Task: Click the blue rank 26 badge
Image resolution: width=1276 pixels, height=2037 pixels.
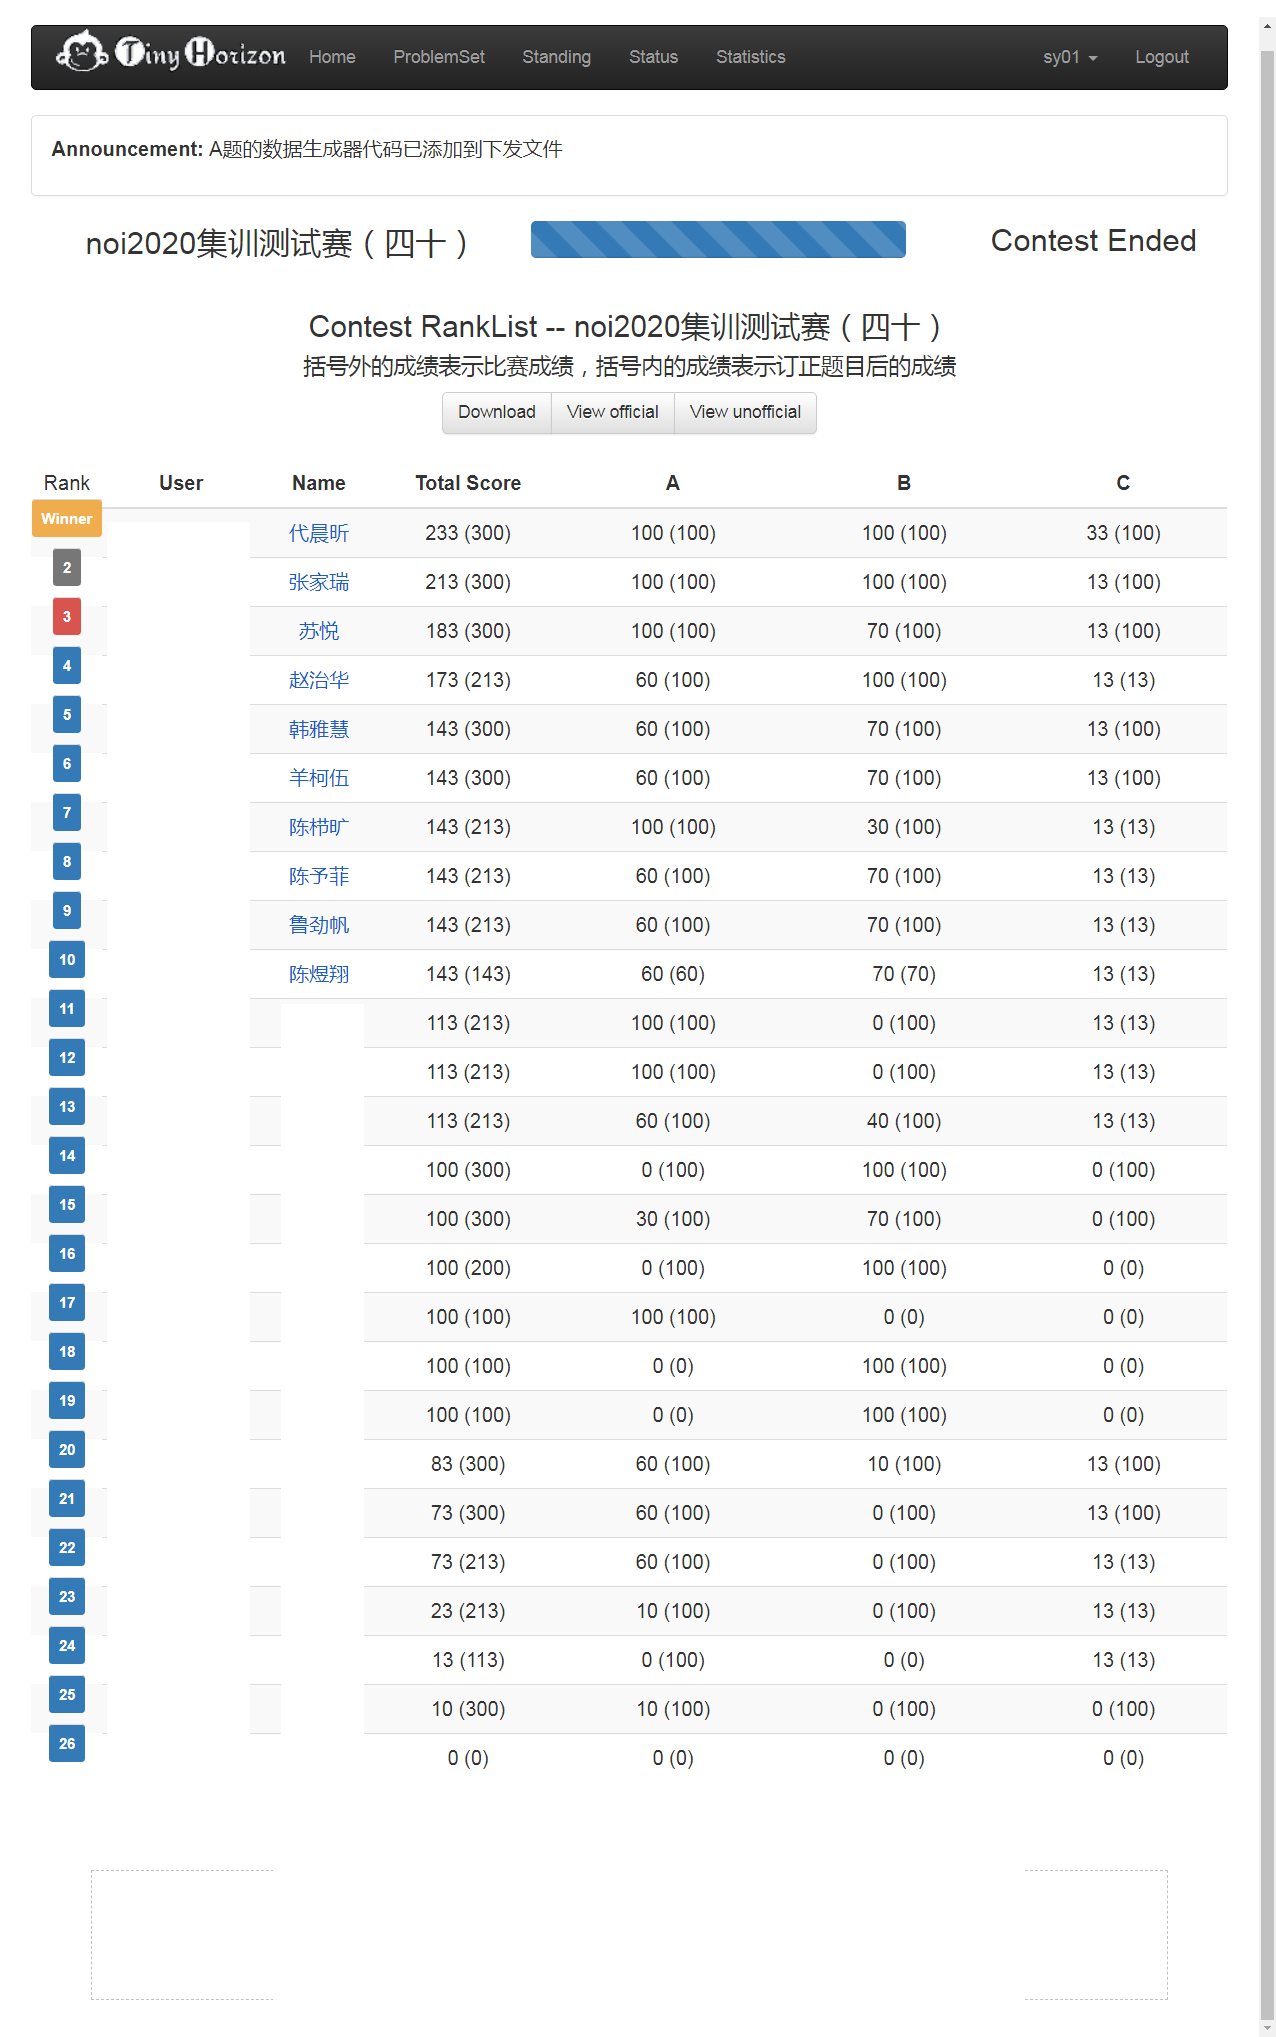Action: pos(67,1744)
